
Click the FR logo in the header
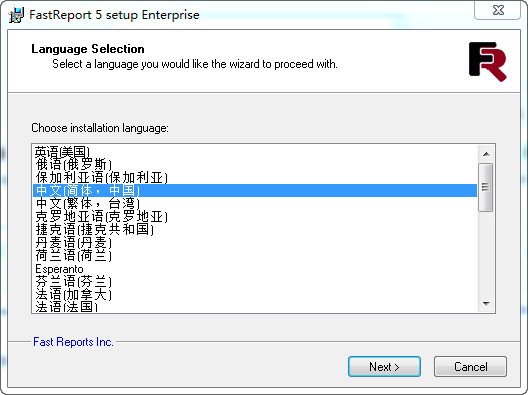488,62
